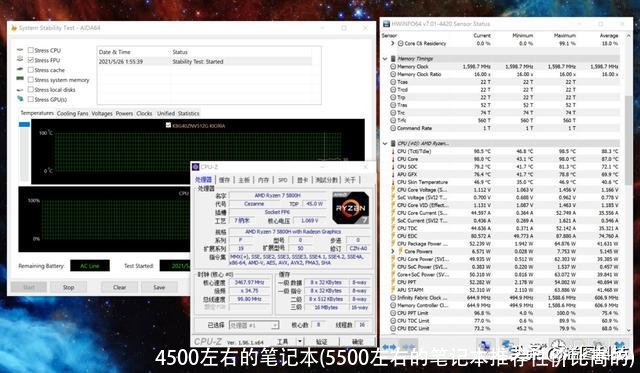Click the CPU-Z title bar icon

196,167
